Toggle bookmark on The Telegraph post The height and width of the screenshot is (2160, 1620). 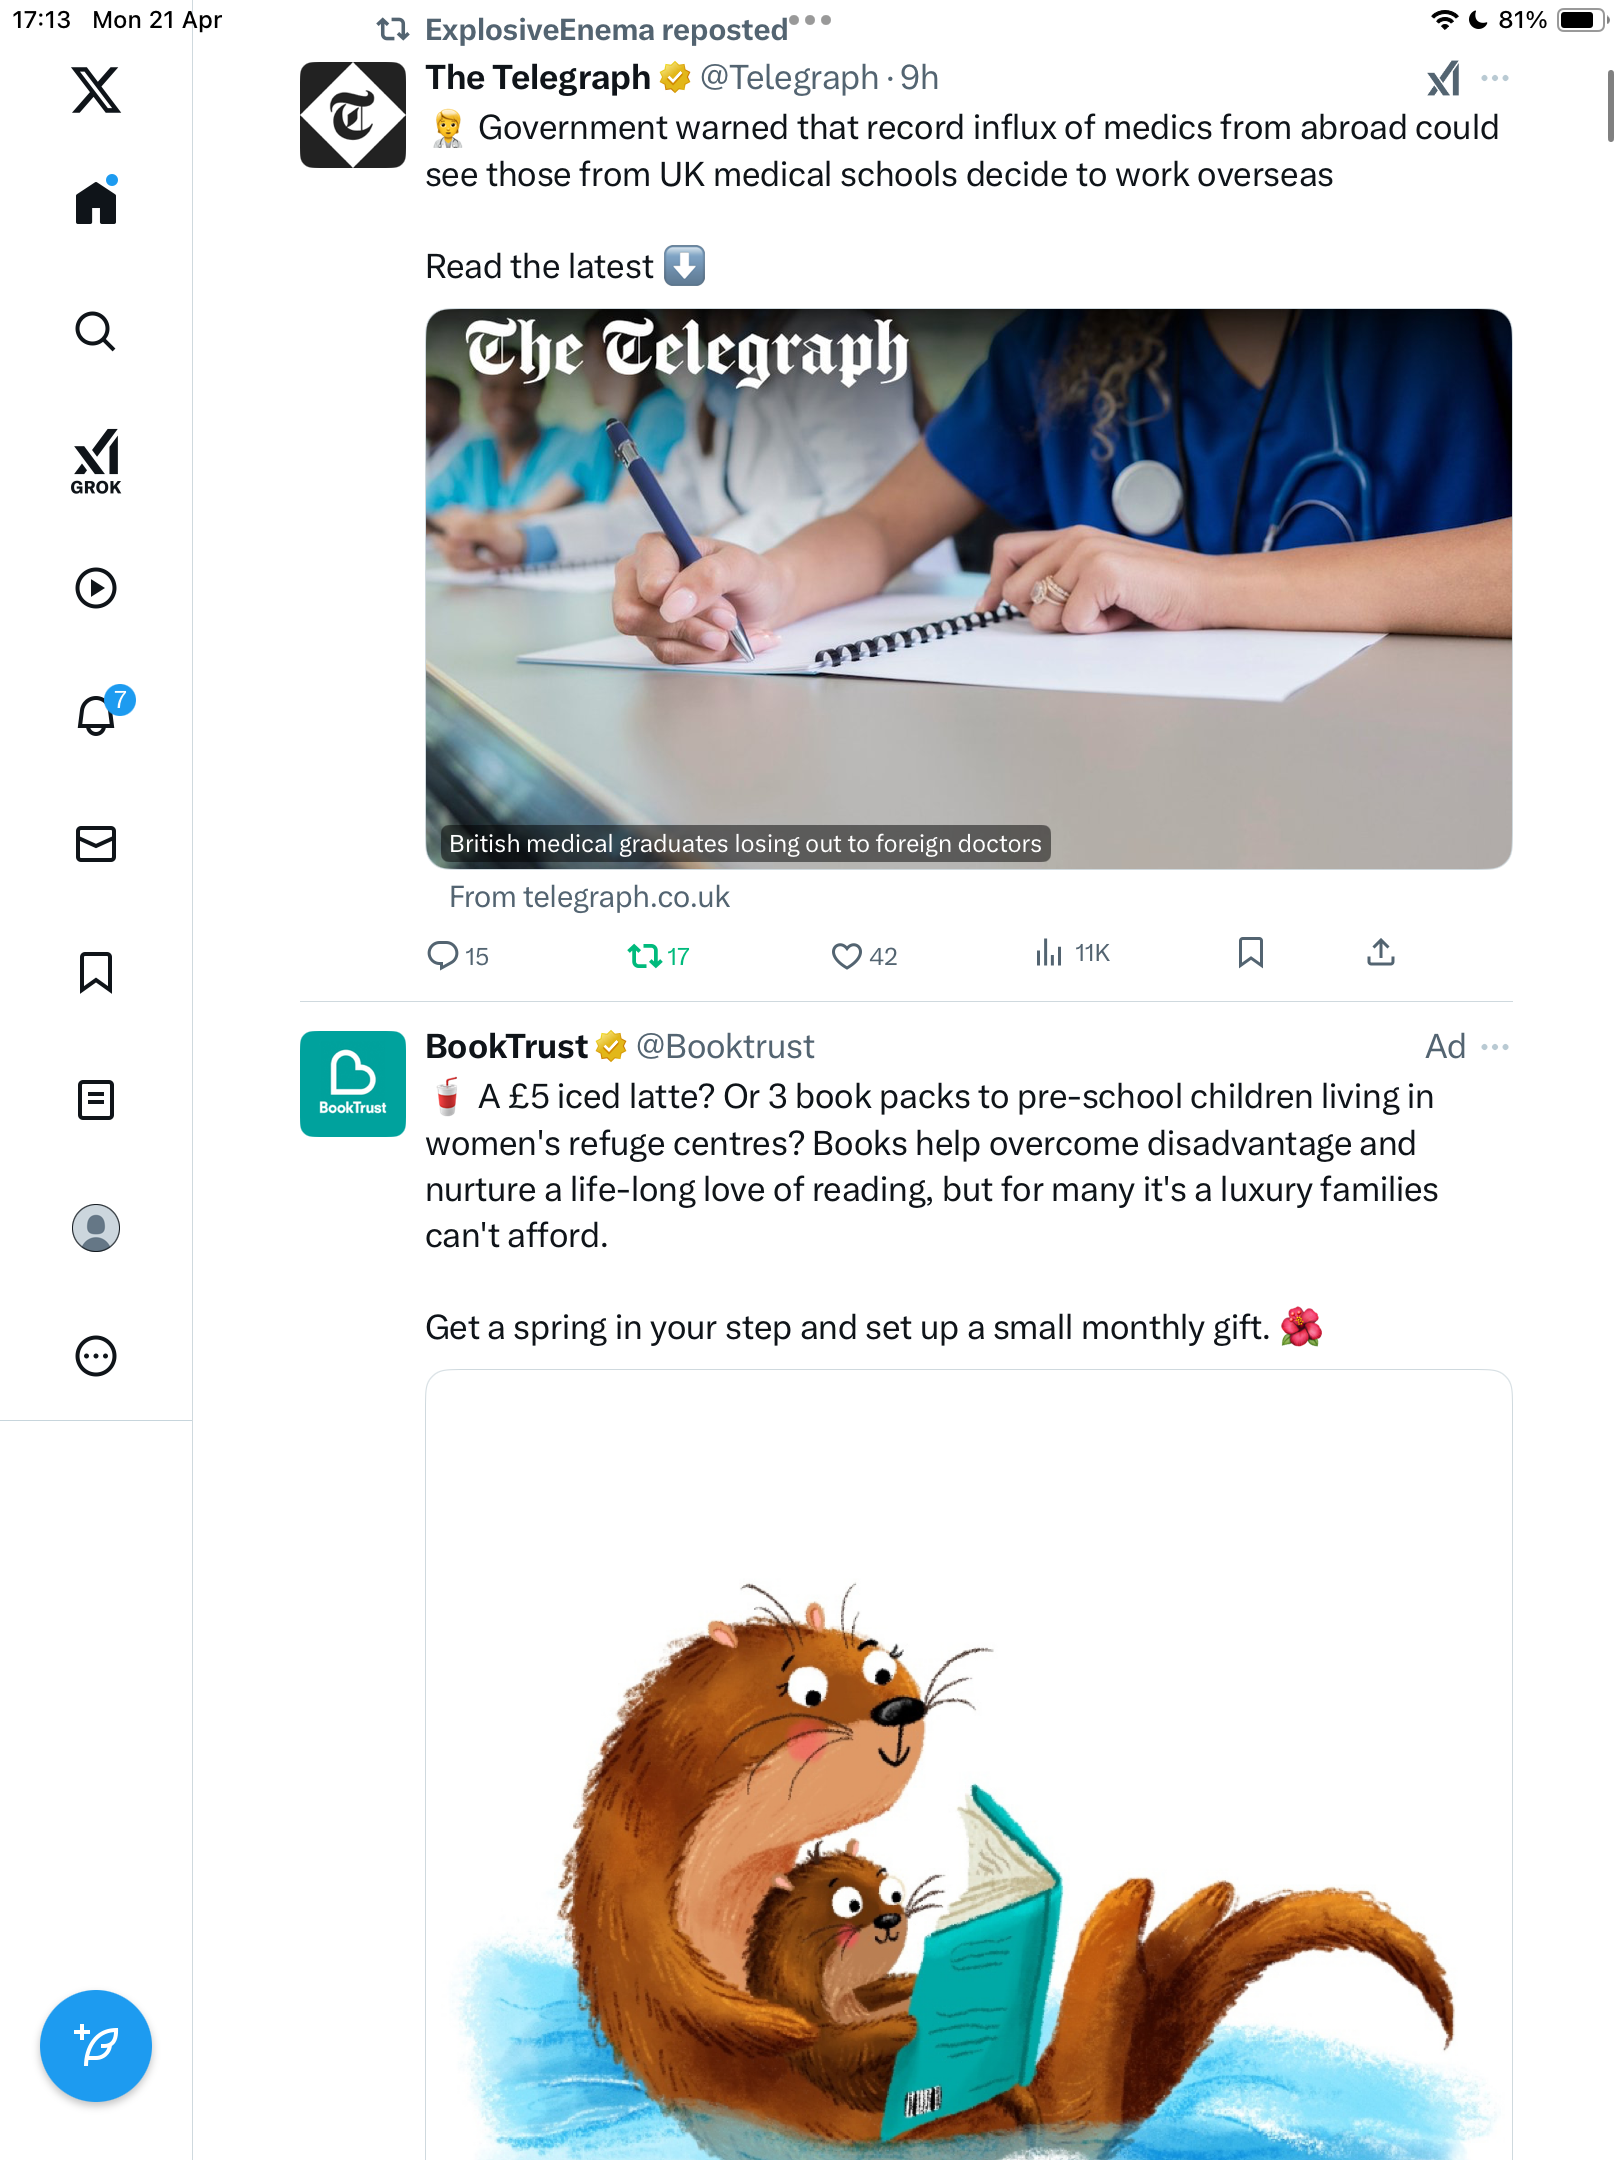[1251, 952]
